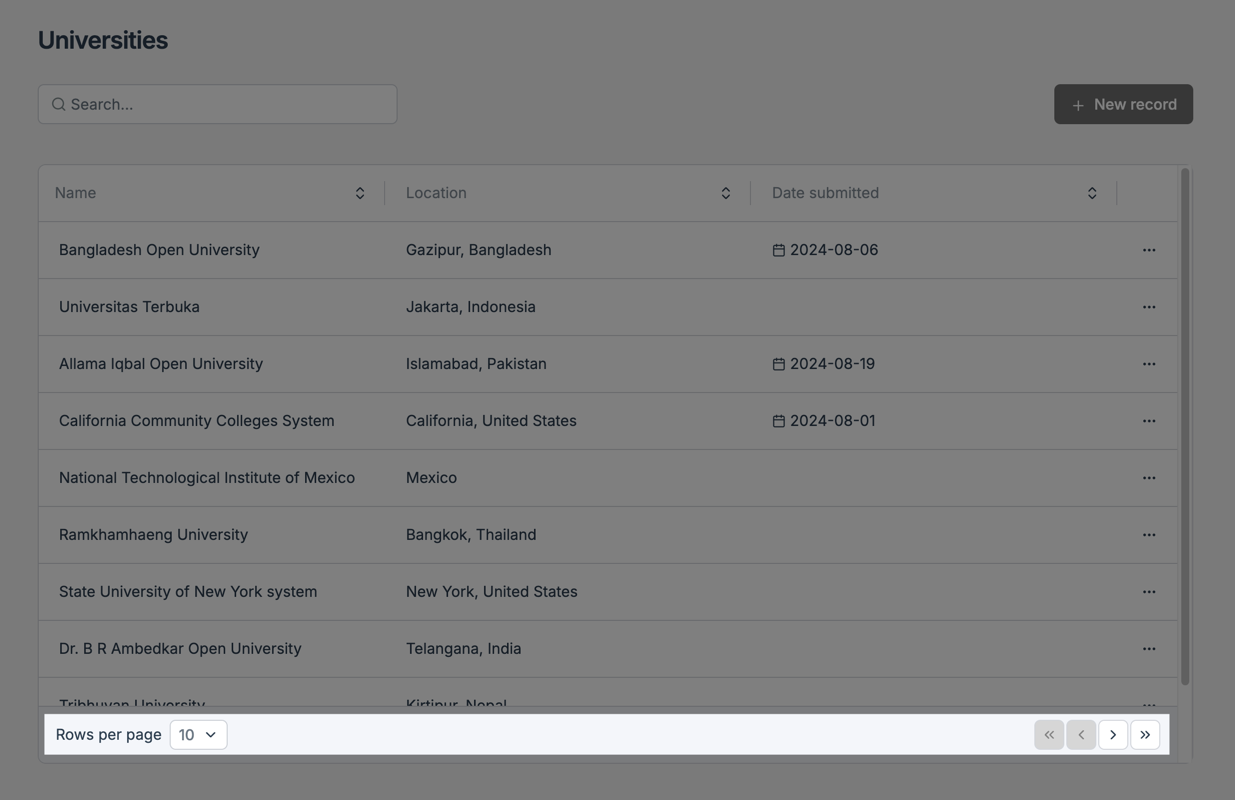This screenshot has width=1235, height=800.
Task: Click the ellipsis for Allama Iqbal Open University
Action: point(1148,364)
